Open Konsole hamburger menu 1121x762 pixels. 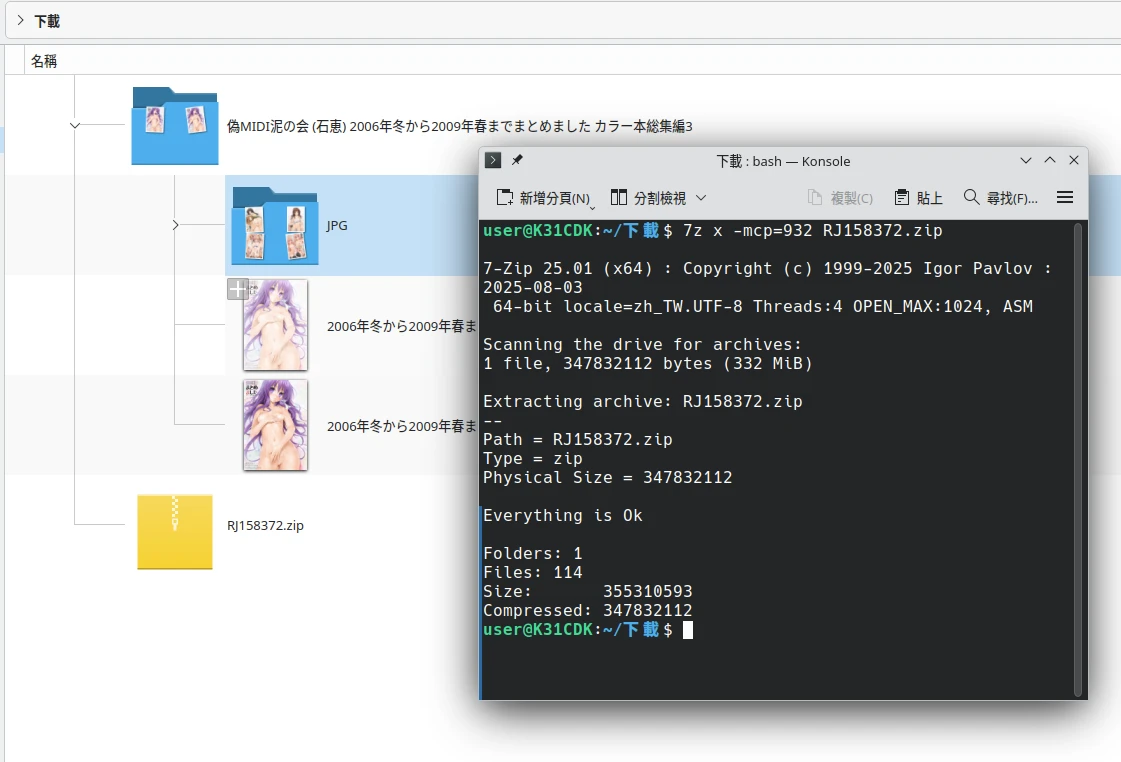(x=1065, y=197)
